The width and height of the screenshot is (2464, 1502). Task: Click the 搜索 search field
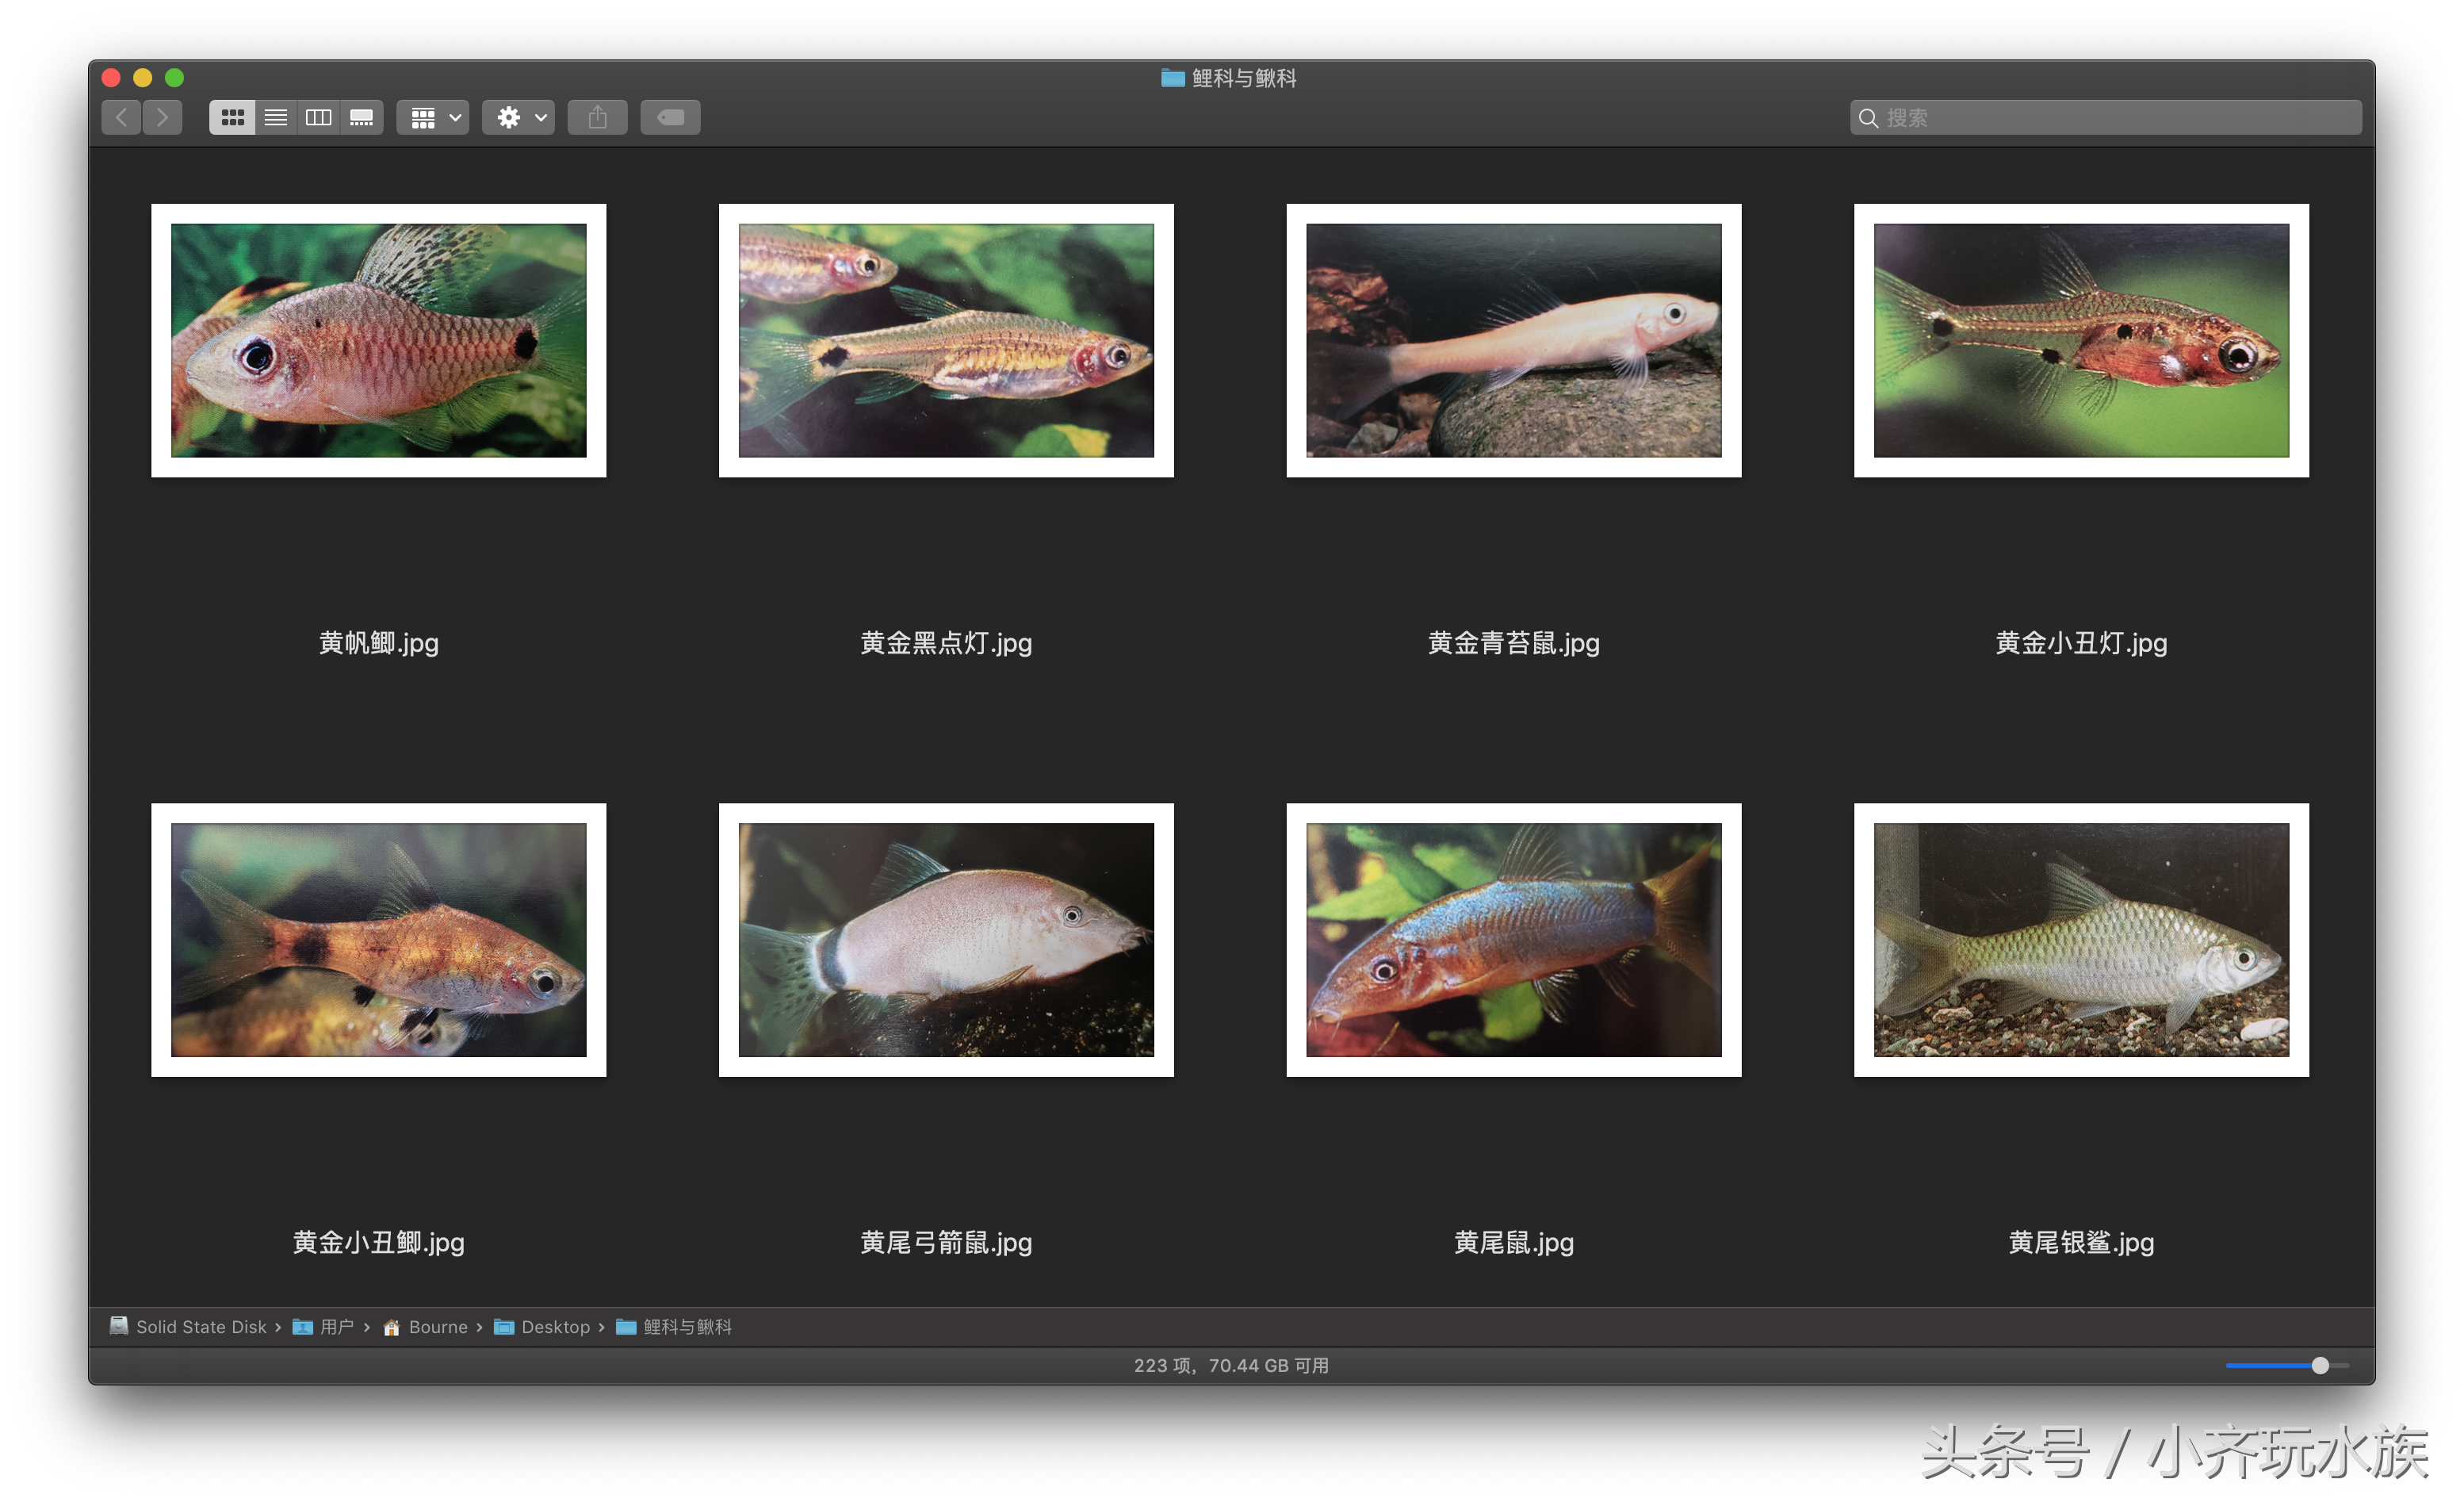tap(2106, 118)
